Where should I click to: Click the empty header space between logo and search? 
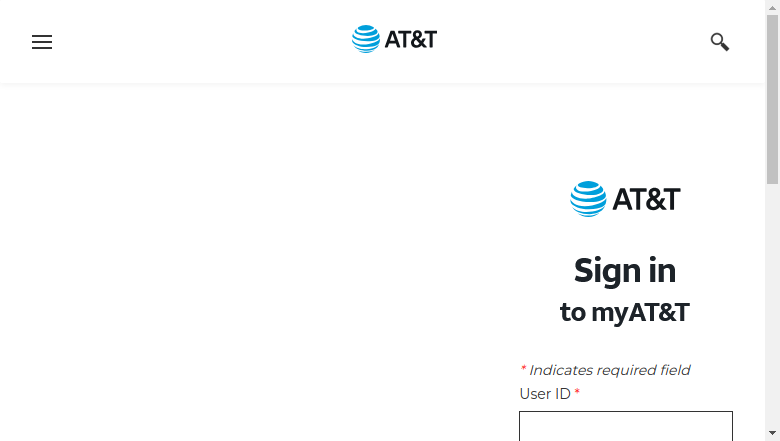572,42
